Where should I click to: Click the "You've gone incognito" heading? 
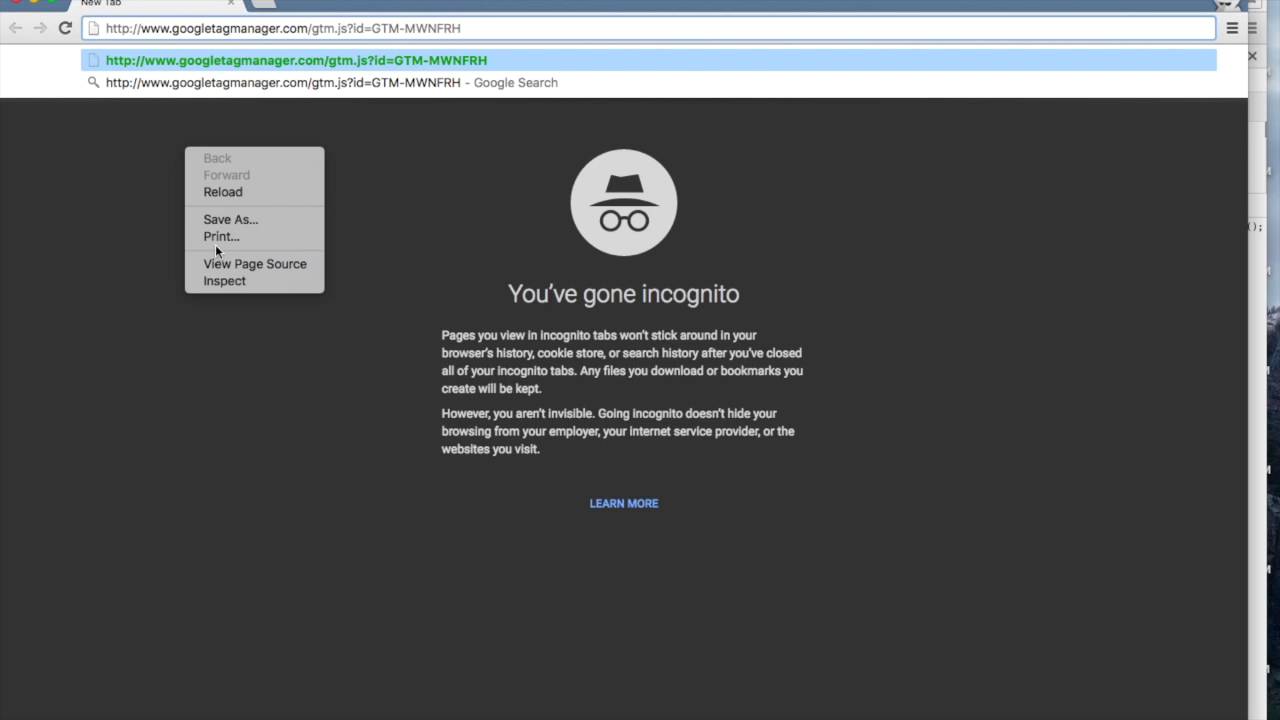coord(624,293)
